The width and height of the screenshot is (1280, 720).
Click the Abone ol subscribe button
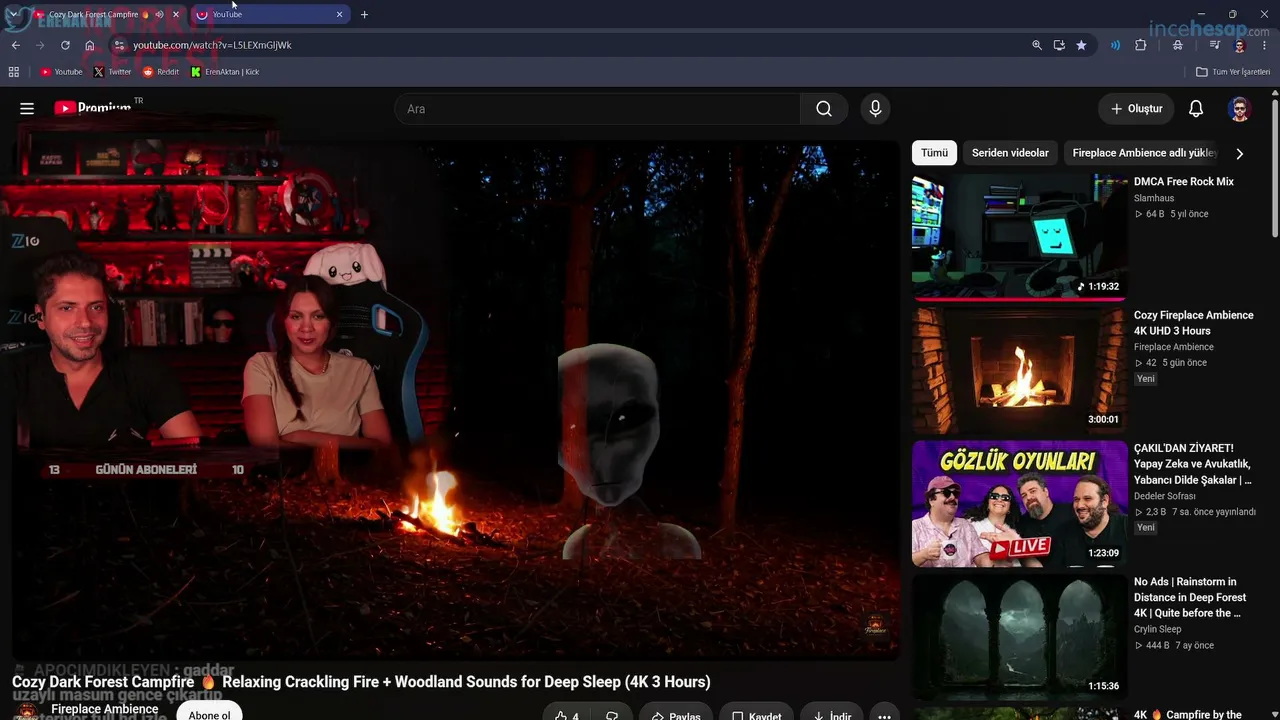tap(209, 714)
